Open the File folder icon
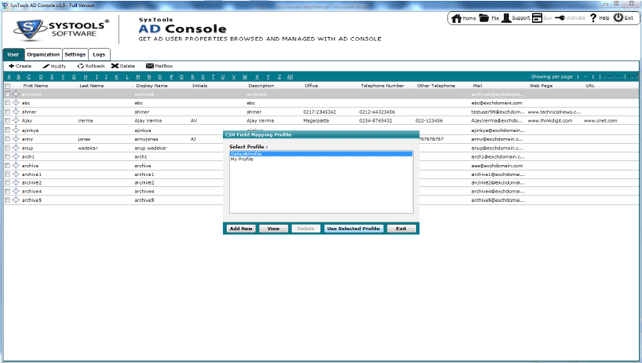The width and height of the screenshot is (642, 363). [484, 18]
